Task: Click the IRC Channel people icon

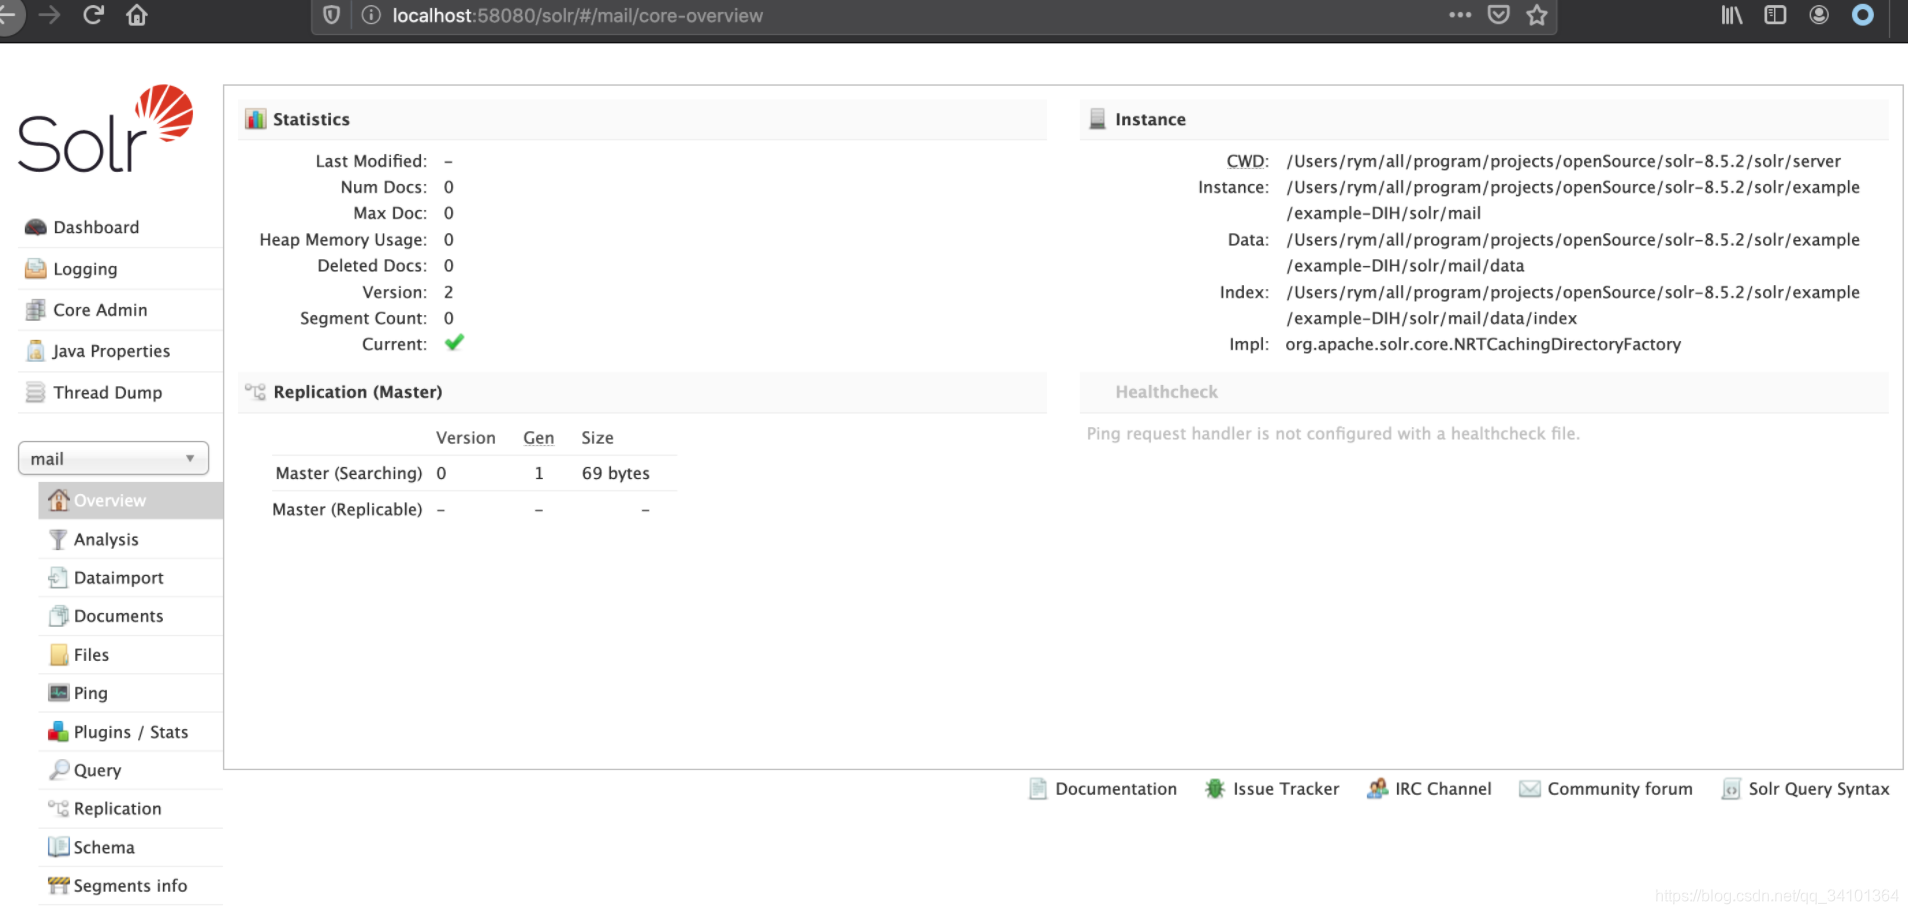Action: point(1377,788)
